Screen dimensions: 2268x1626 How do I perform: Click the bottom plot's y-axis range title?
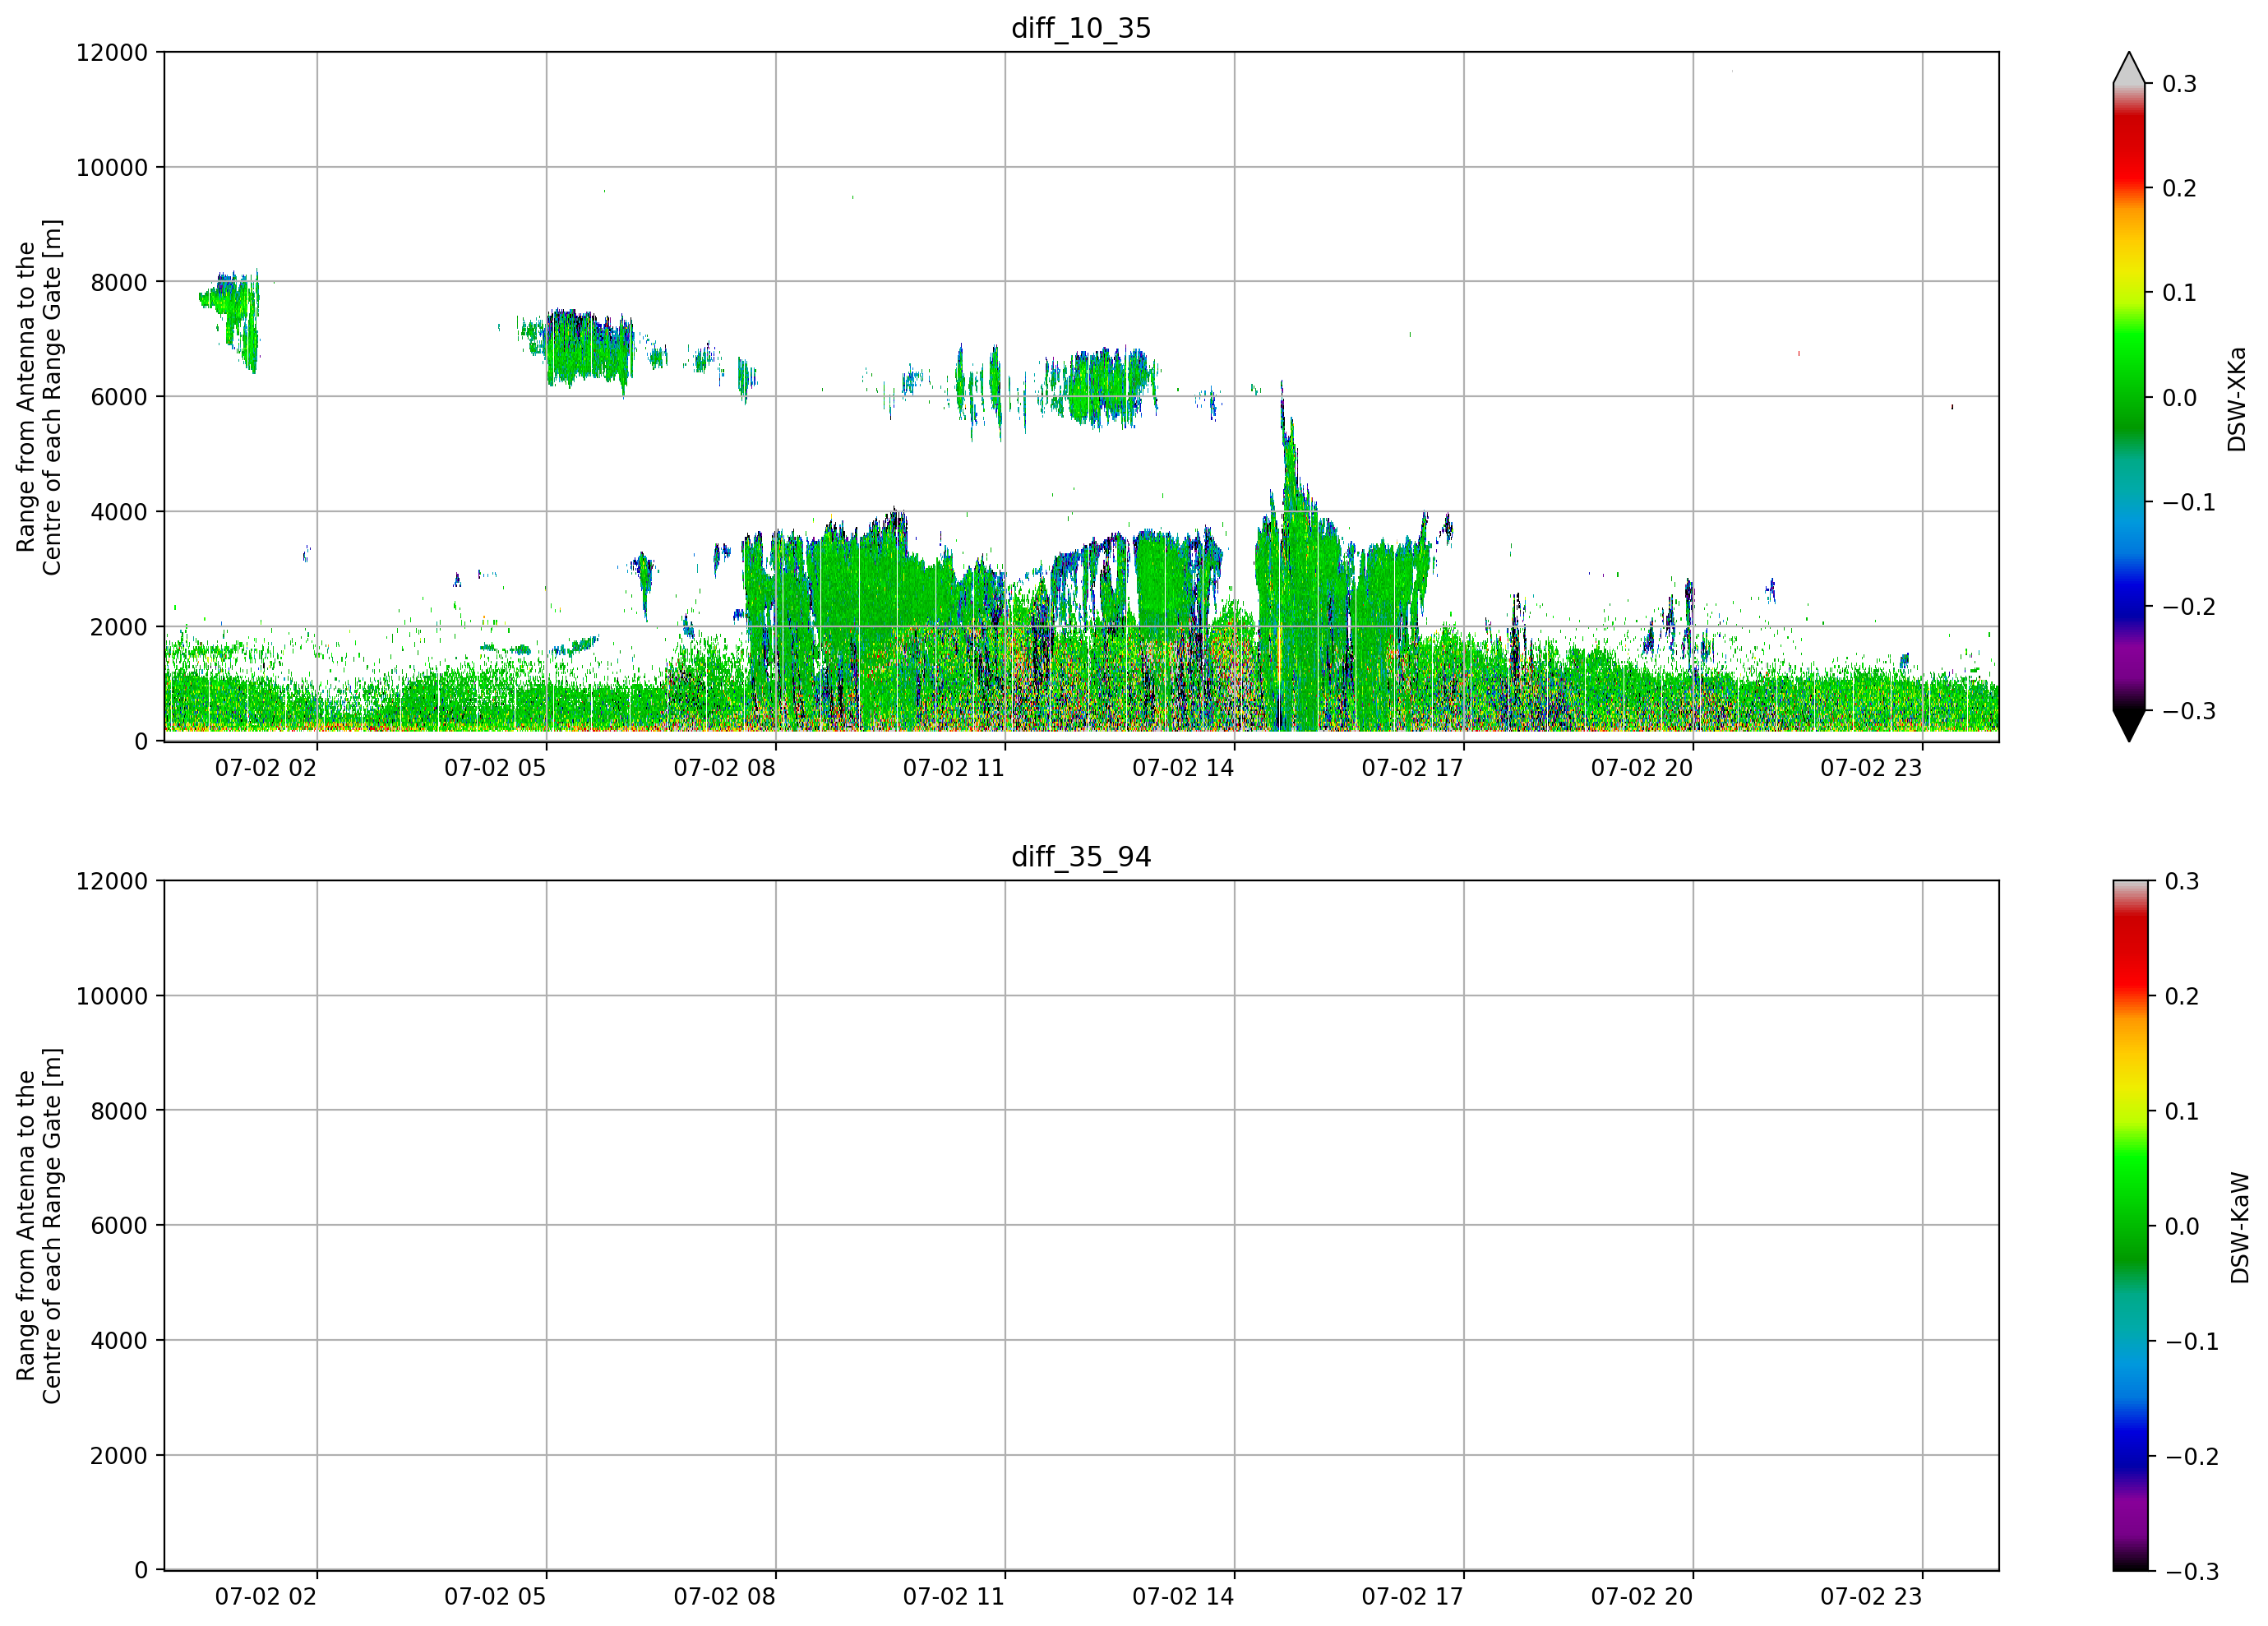(39, 1226)
